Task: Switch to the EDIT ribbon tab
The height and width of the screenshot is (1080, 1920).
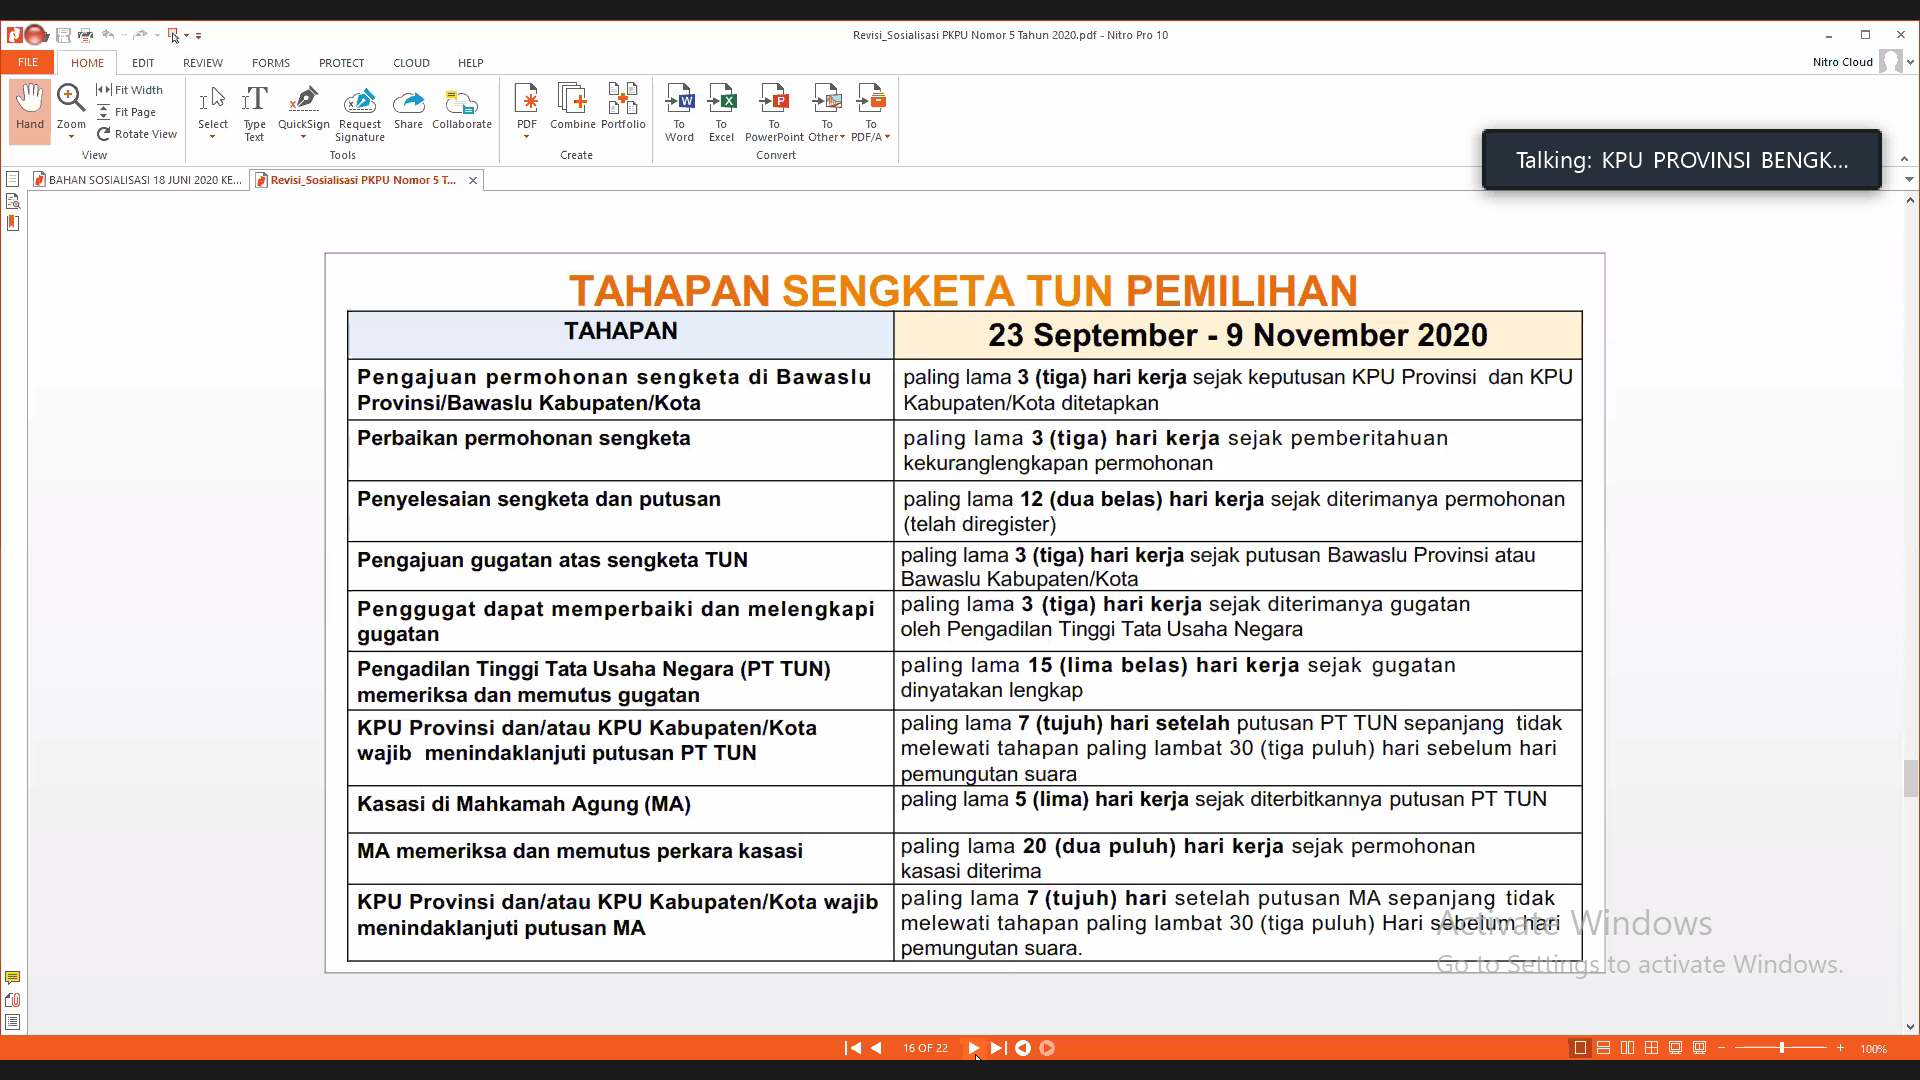Action: pos(143,63)
